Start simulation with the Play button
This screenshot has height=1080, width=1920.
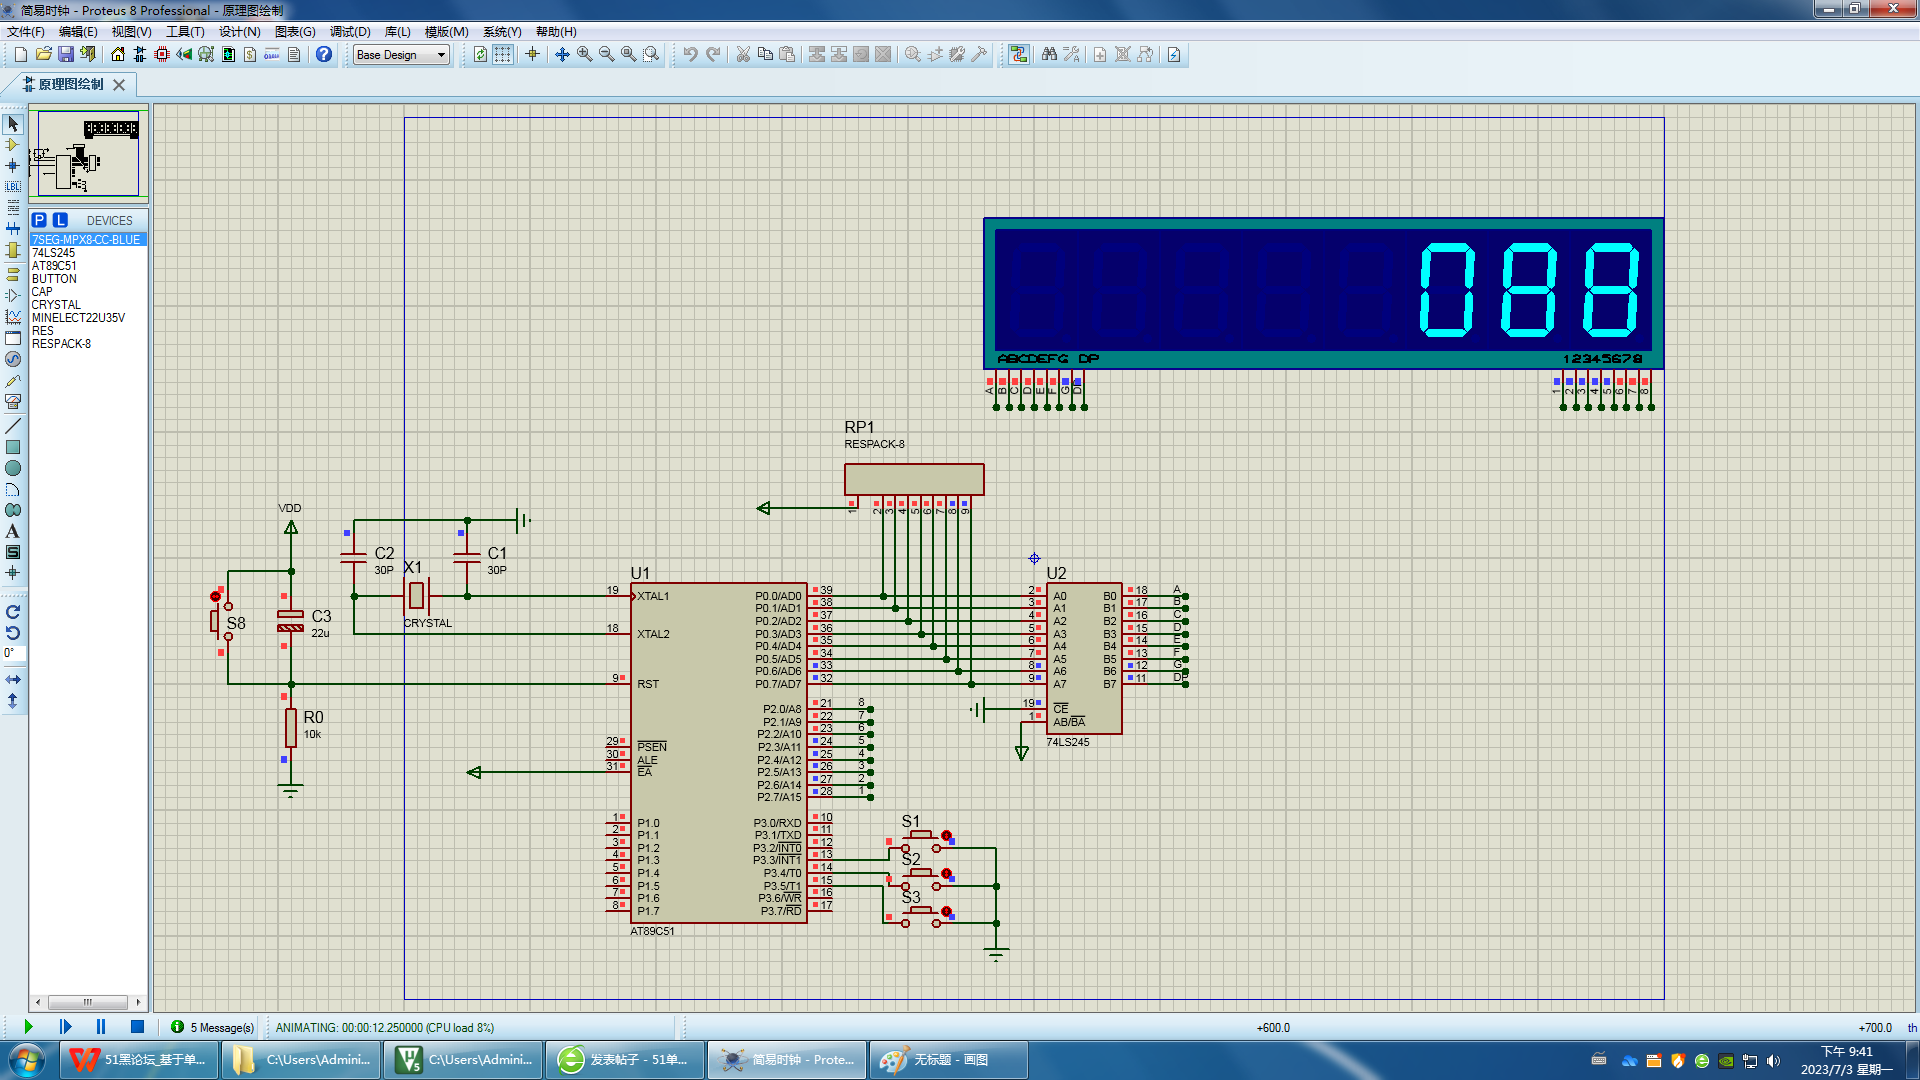coord(28,1027)
